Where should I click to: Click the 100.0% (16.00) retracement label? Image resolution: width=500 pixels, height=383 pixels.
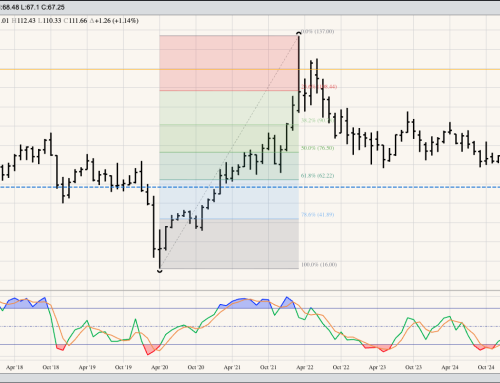319,265
